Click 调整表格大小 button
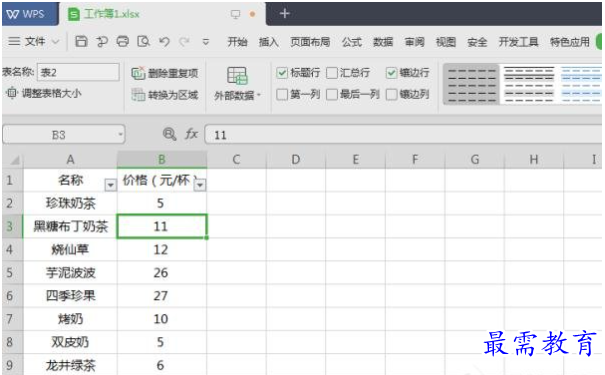 coord(44,93)
